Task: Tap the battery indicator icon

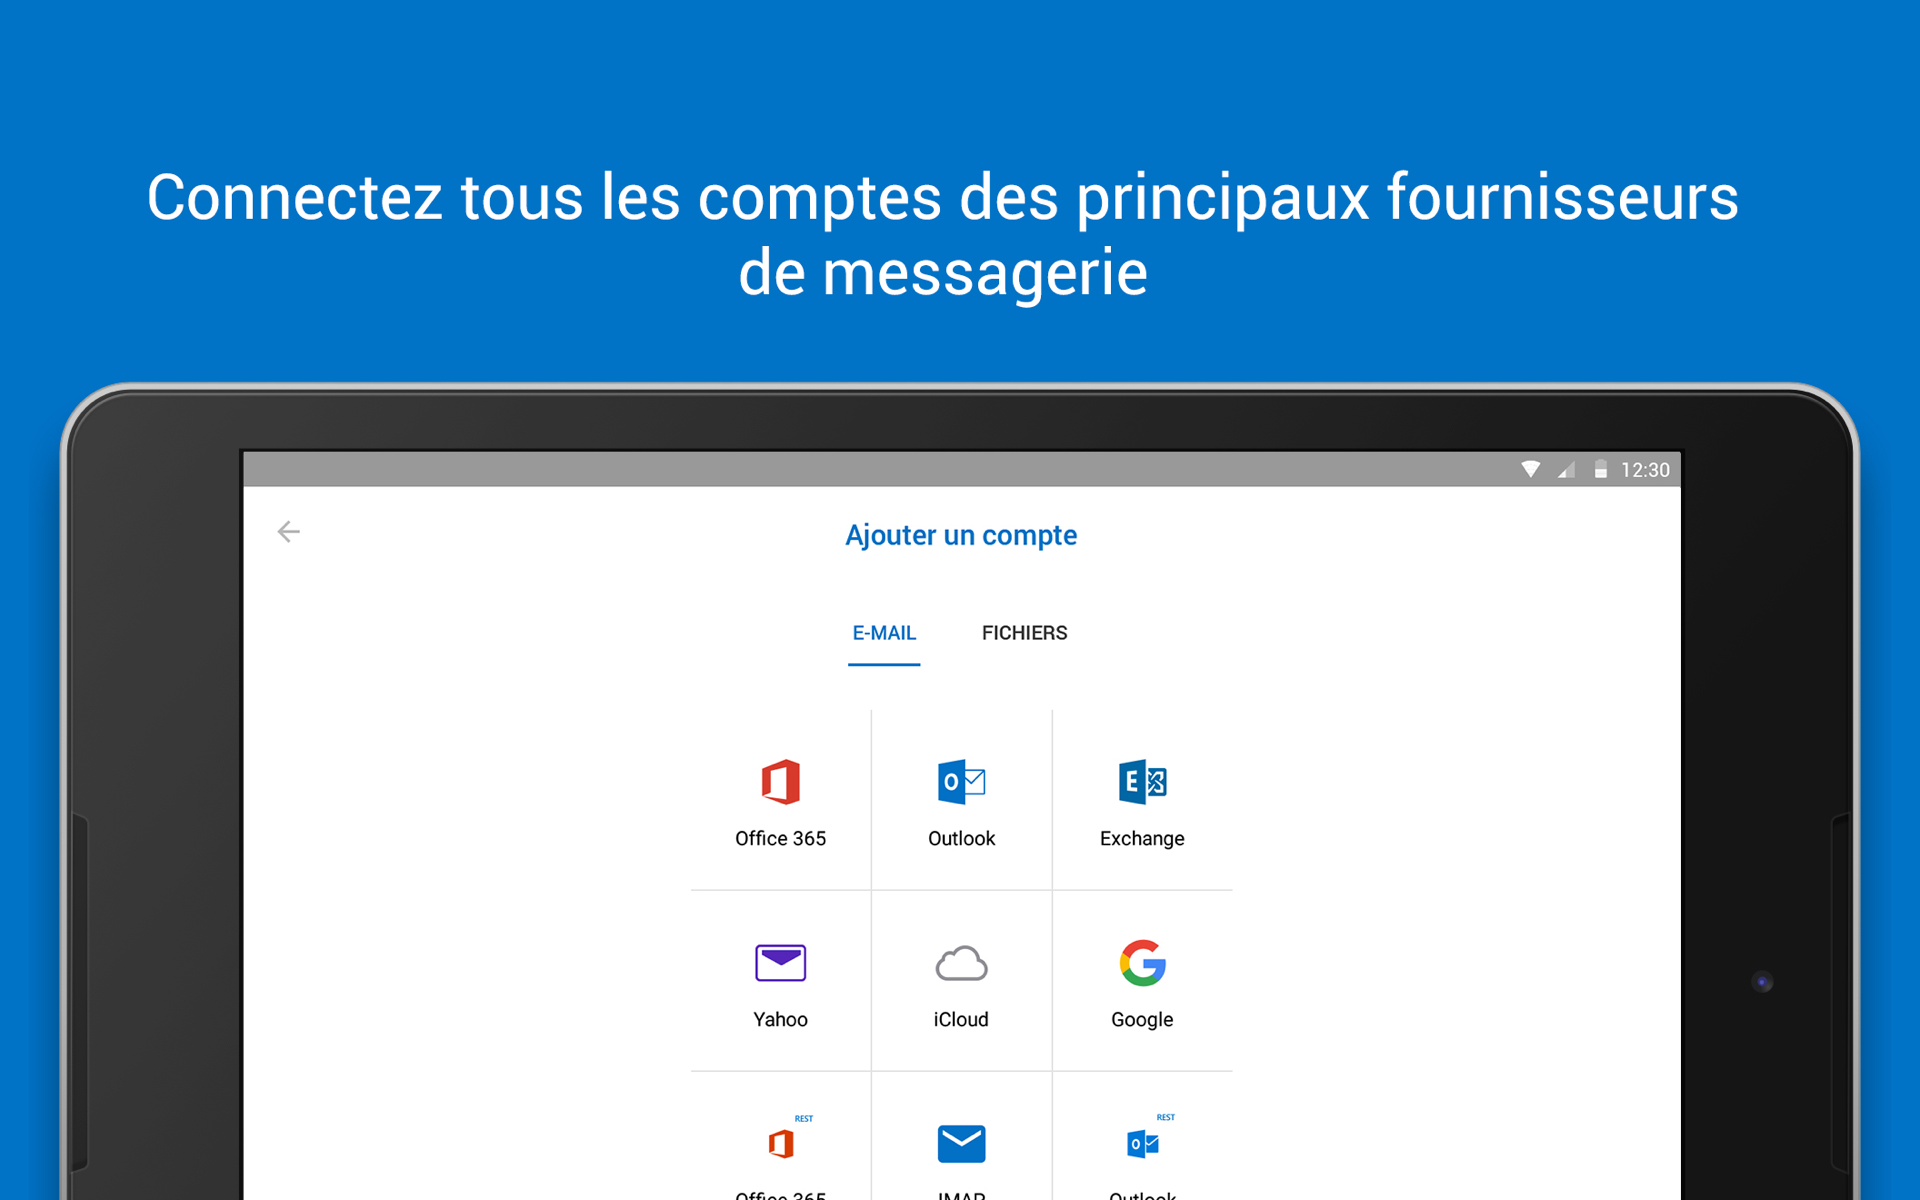Action: pos(1600,469)
